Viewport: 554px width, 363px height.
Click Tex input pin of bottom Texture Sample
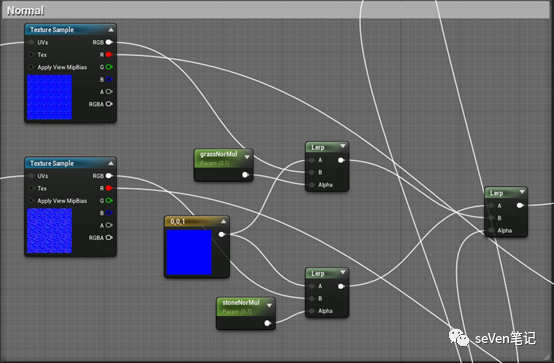(x=31, y=188)
